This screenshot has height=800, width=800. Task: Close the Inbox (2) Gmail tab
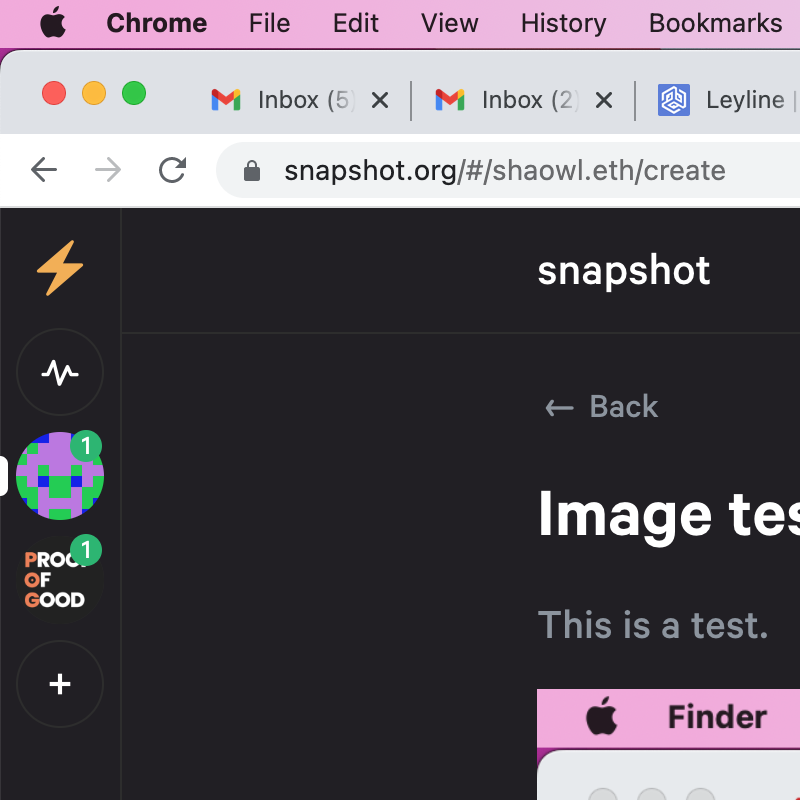(603, 100)
